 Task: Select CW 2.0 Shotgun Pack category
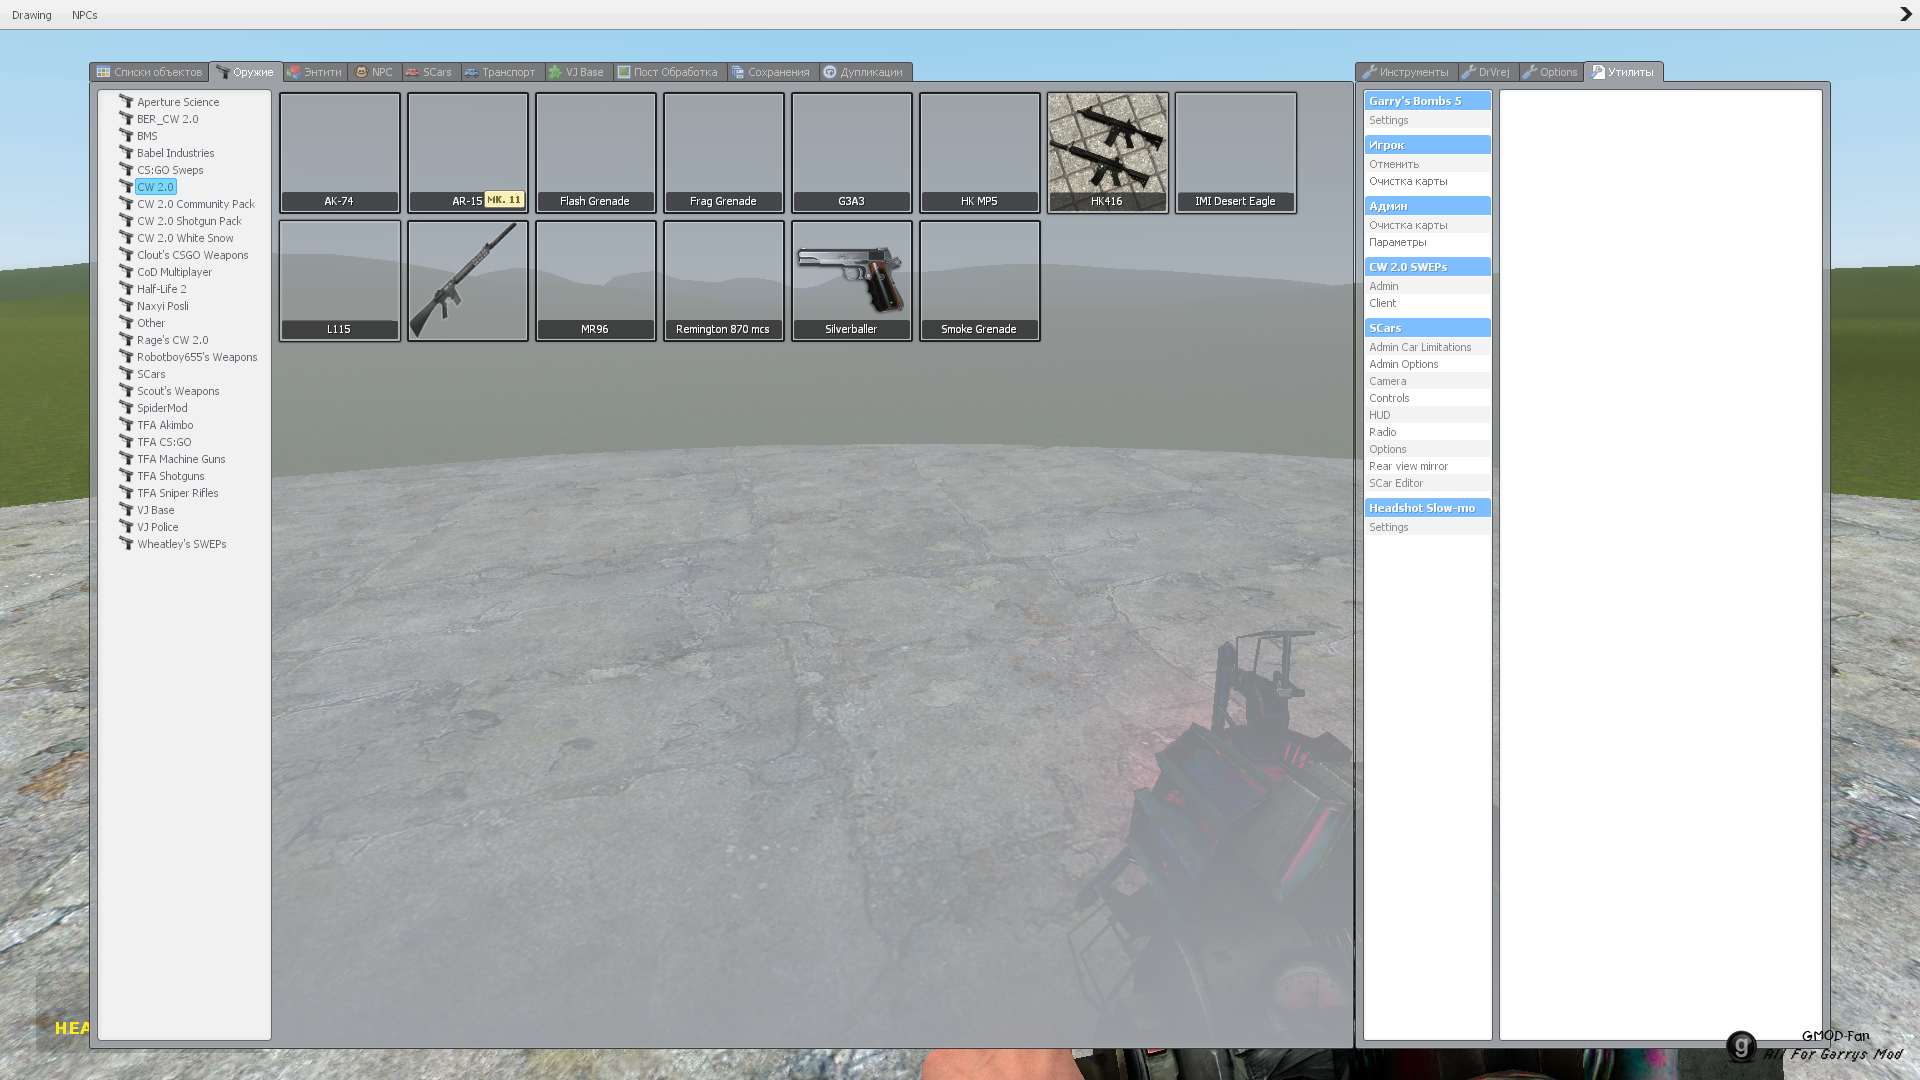tap(189, 221)
